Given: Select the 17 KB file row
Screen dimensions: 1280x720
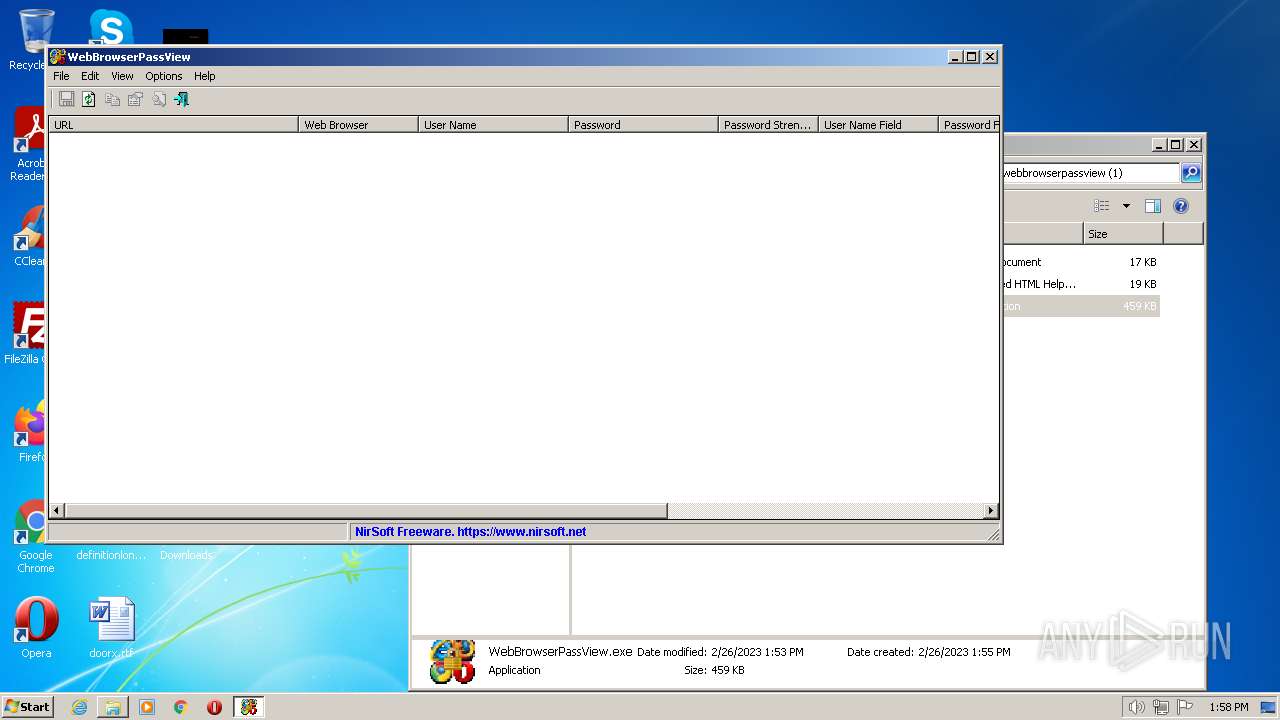Looking at the screenshot, I should tap(1080, 262).
